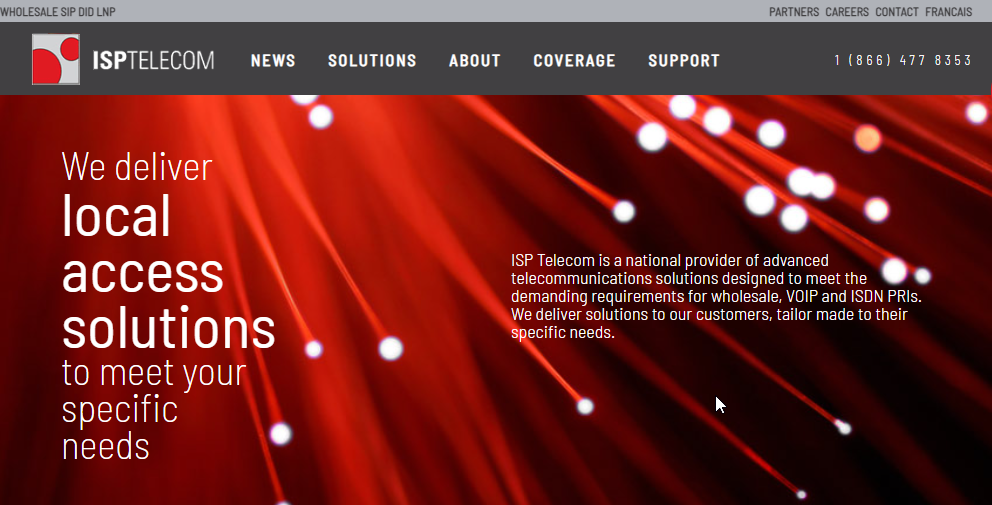Click the word 'access' in hero headline
The height and width of the screenshot is (505, 992).
coord(142,273)
